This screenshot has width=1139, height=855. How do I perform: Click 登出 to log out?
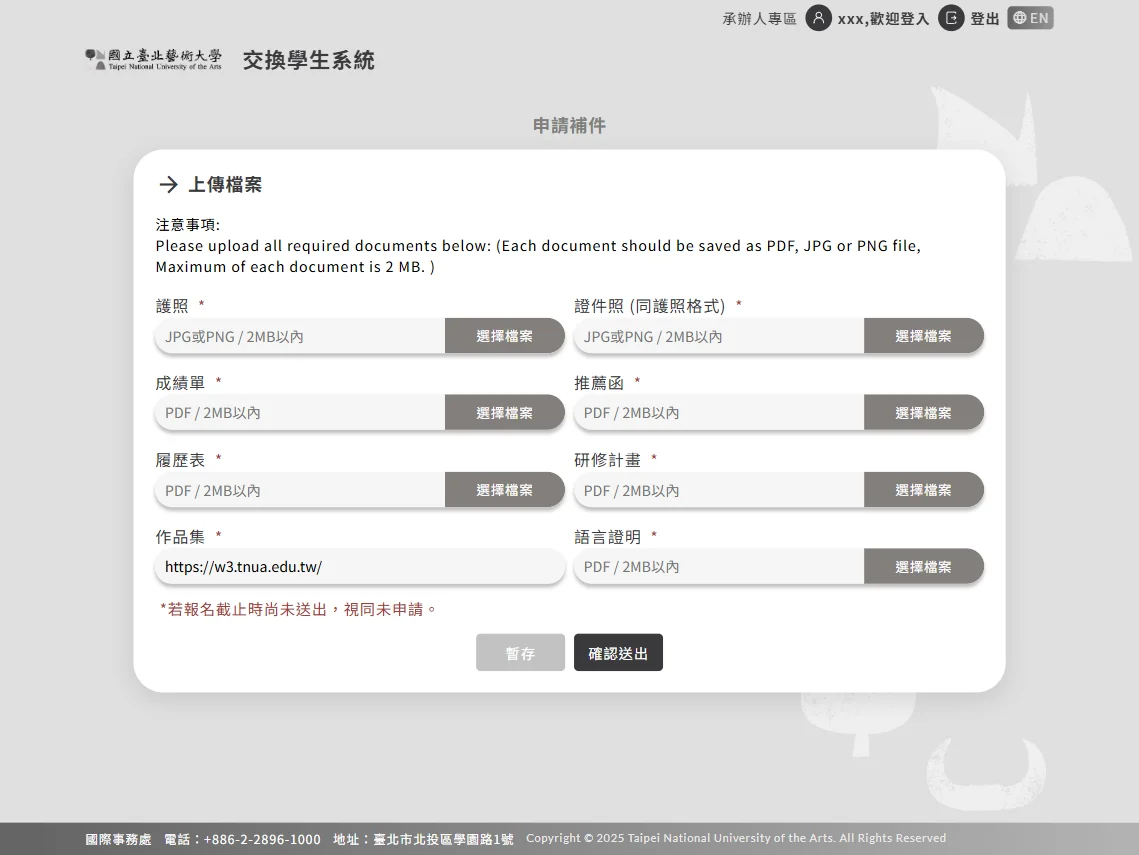[984, 18]
